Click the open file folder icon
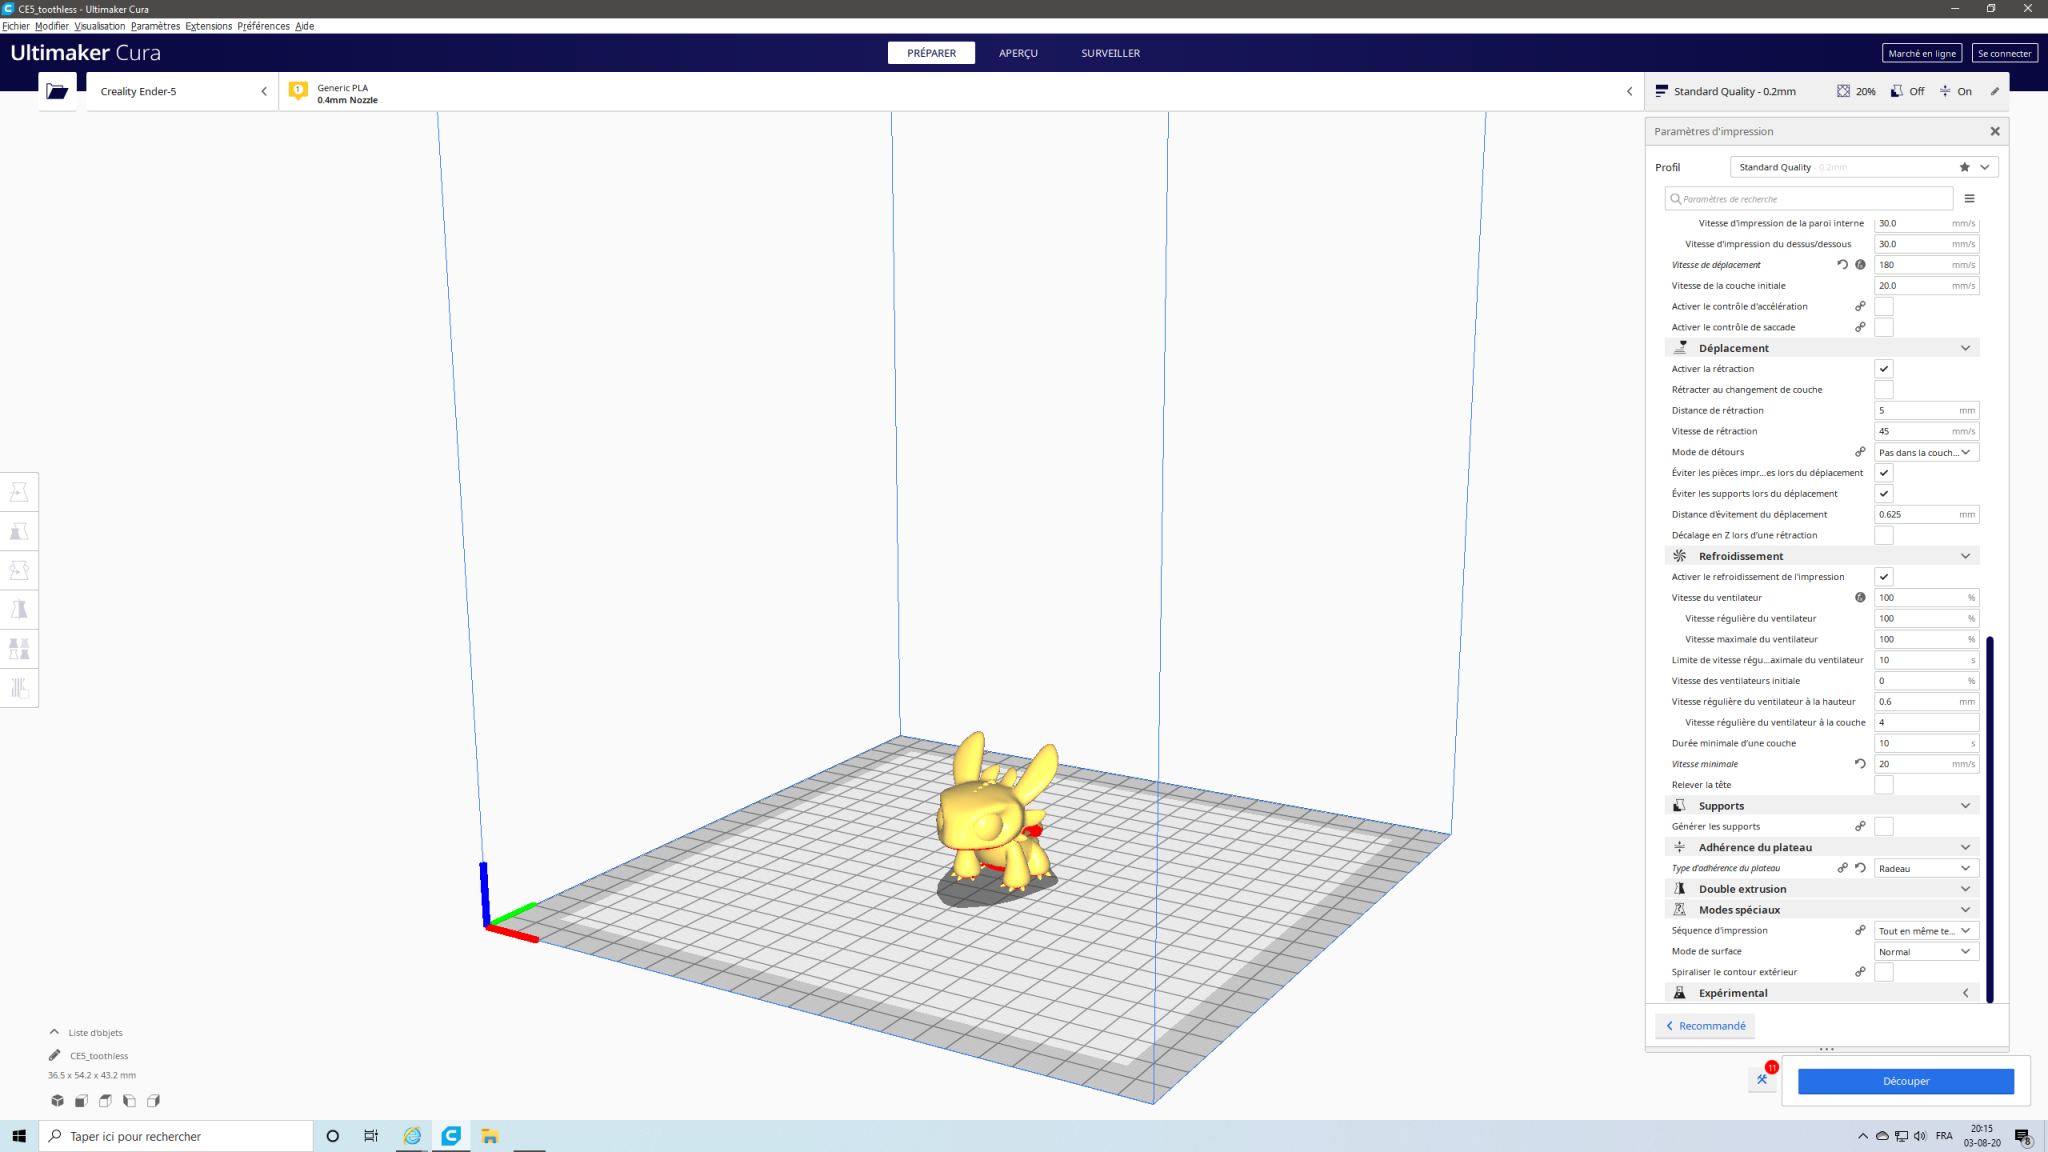The image size is (2048, 1152). pyautogui.click(x=57, y=91)
